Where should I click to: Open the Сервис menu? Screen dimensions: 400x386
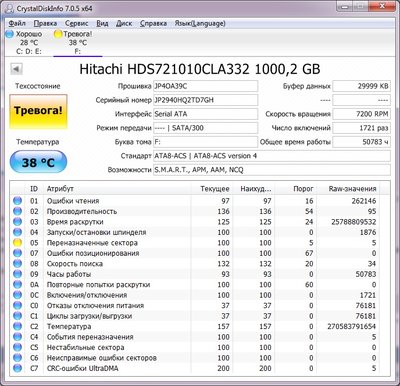click(x=76, y=23)
